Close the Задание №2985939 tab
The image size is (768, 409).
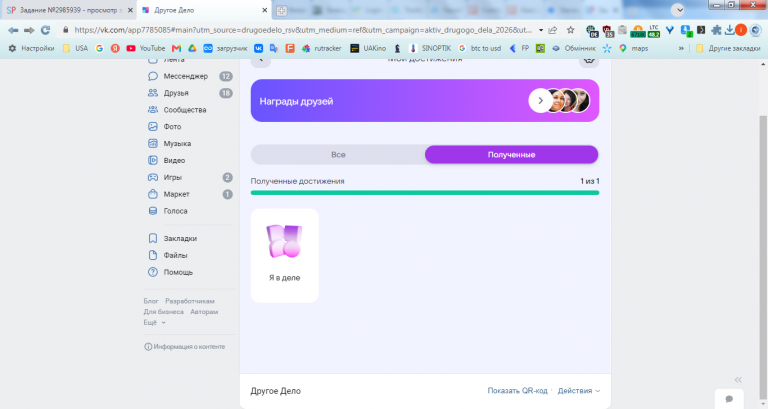point(130,10)
